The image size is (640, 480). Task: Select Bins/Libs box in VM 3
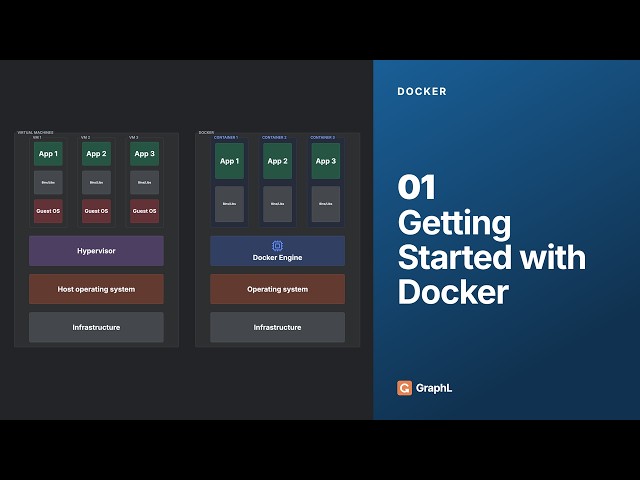(x=144, y=182)
